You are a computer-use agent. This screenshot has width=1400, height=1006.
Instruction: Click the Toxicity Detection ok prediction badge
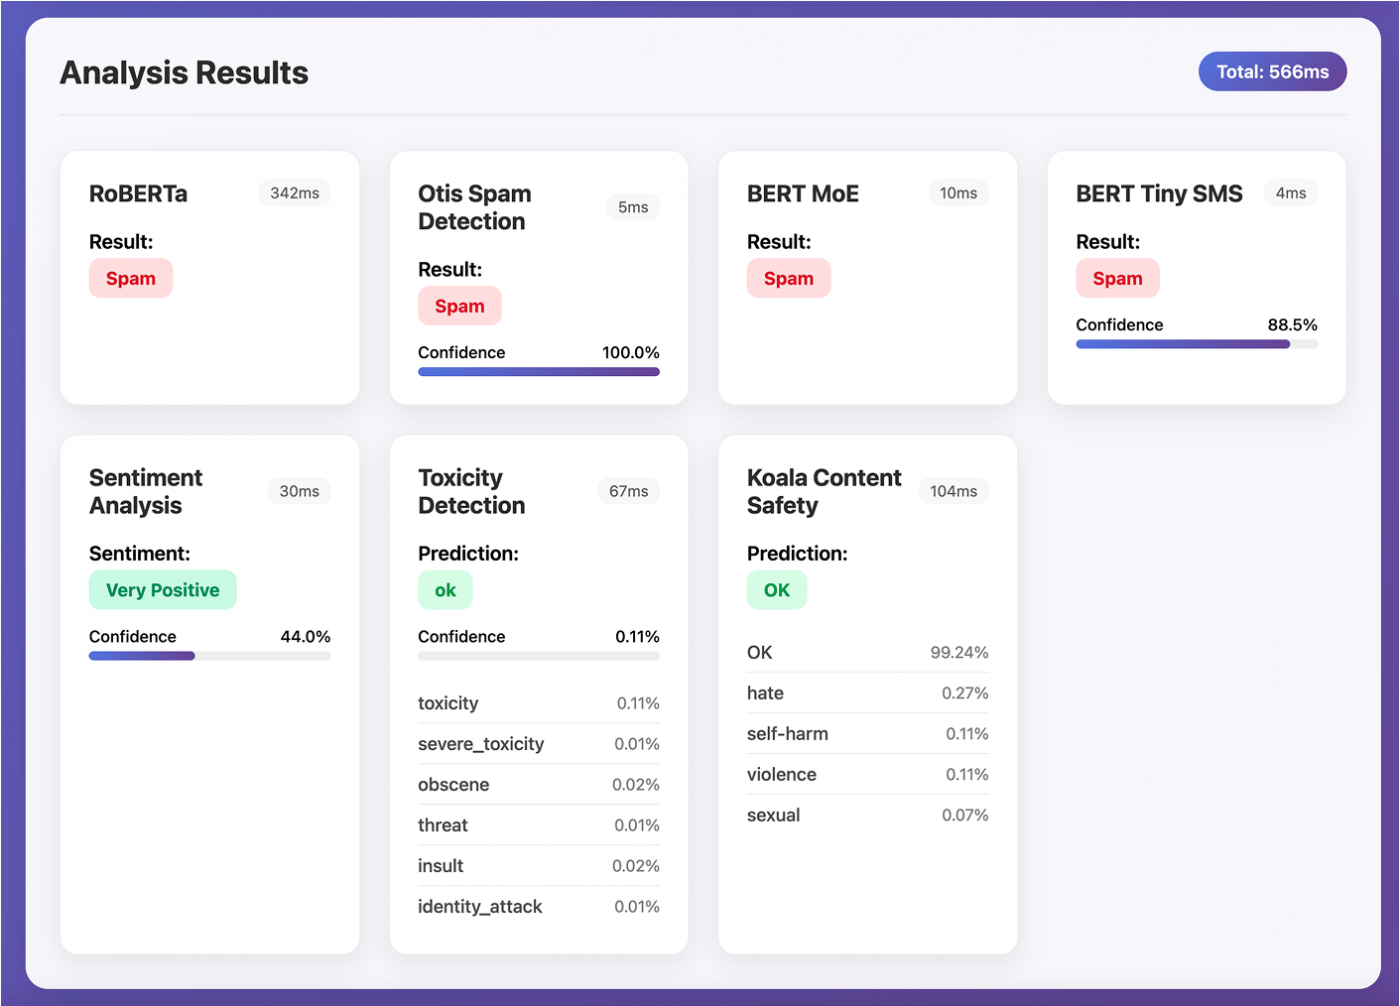tap(445, 590)
